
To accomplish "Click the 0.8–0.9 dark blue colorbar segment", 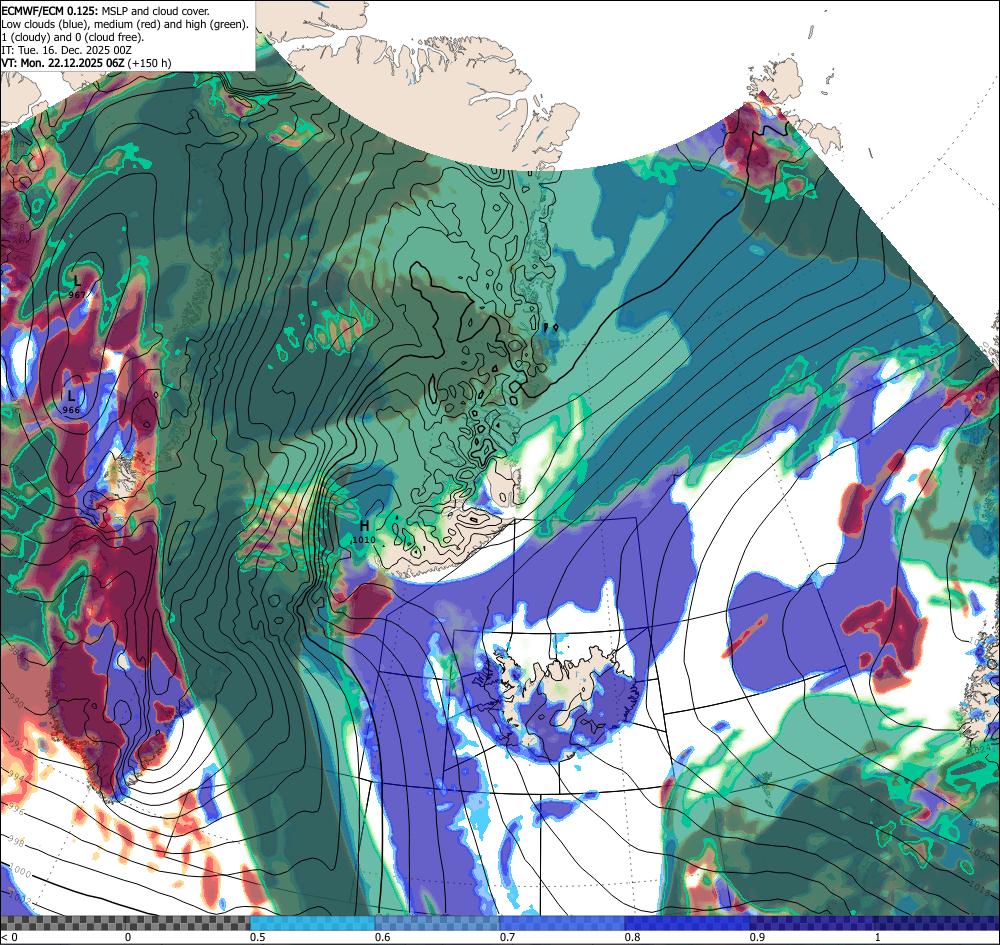I will click(x=688, y=923).
